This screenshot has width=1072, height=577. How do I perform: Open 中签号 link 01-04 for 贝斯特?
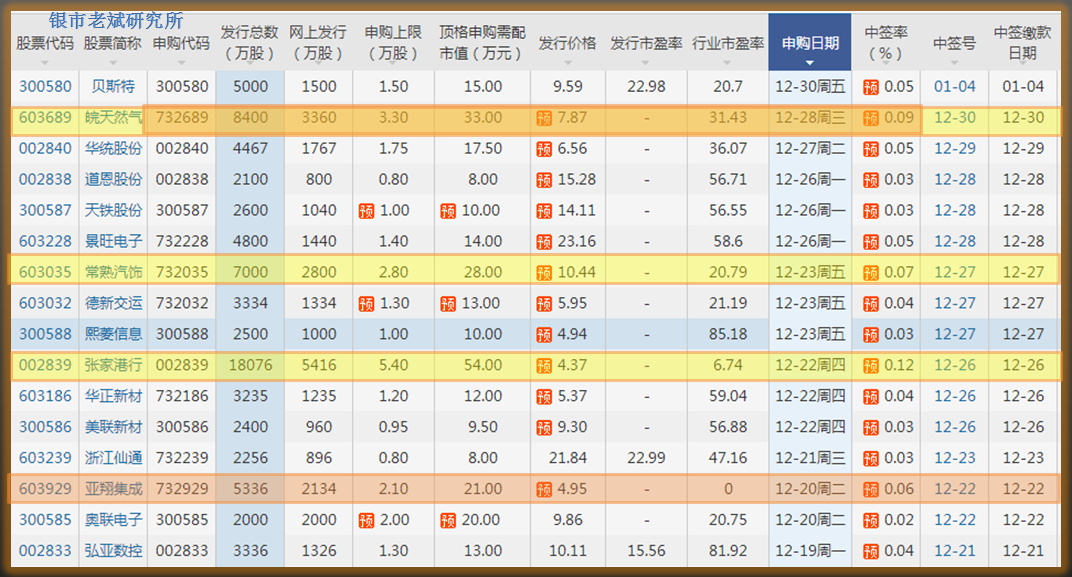click(x=954, y=87)
